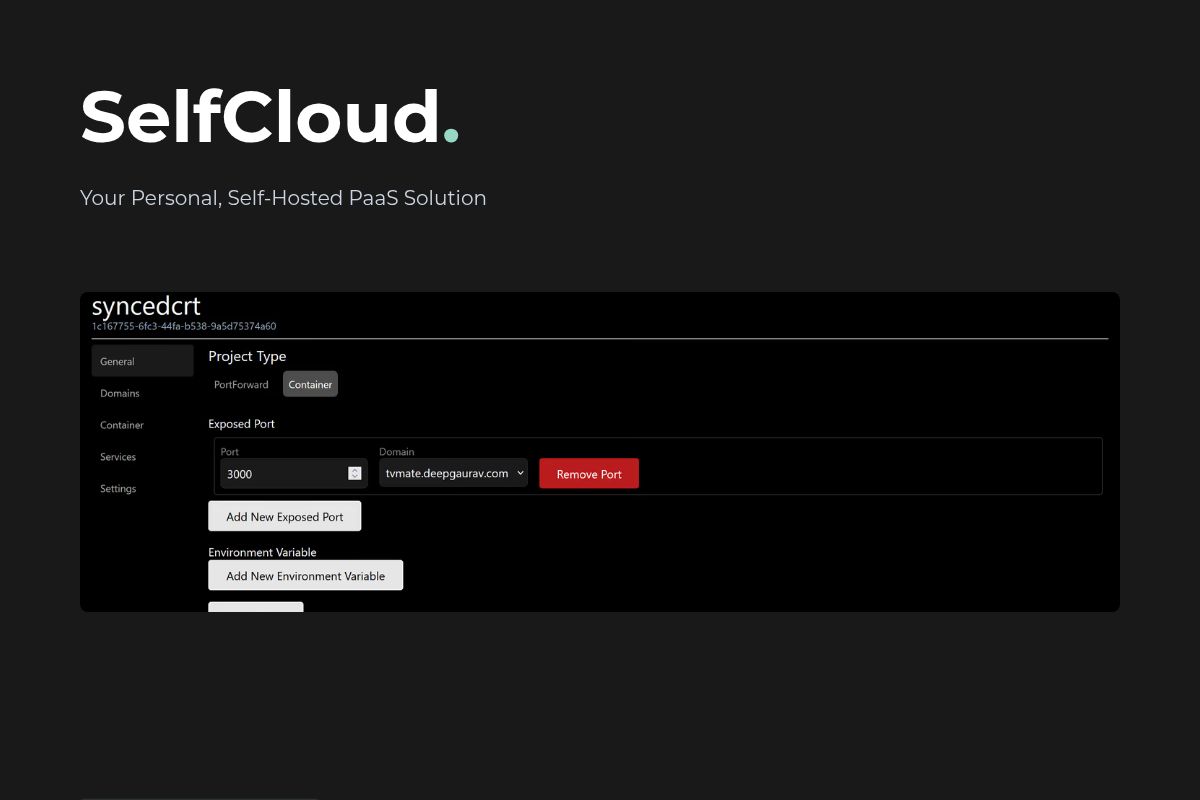1200x800 pixels.
Task: Add a new exposed port
Action: [x=284, y=516]
